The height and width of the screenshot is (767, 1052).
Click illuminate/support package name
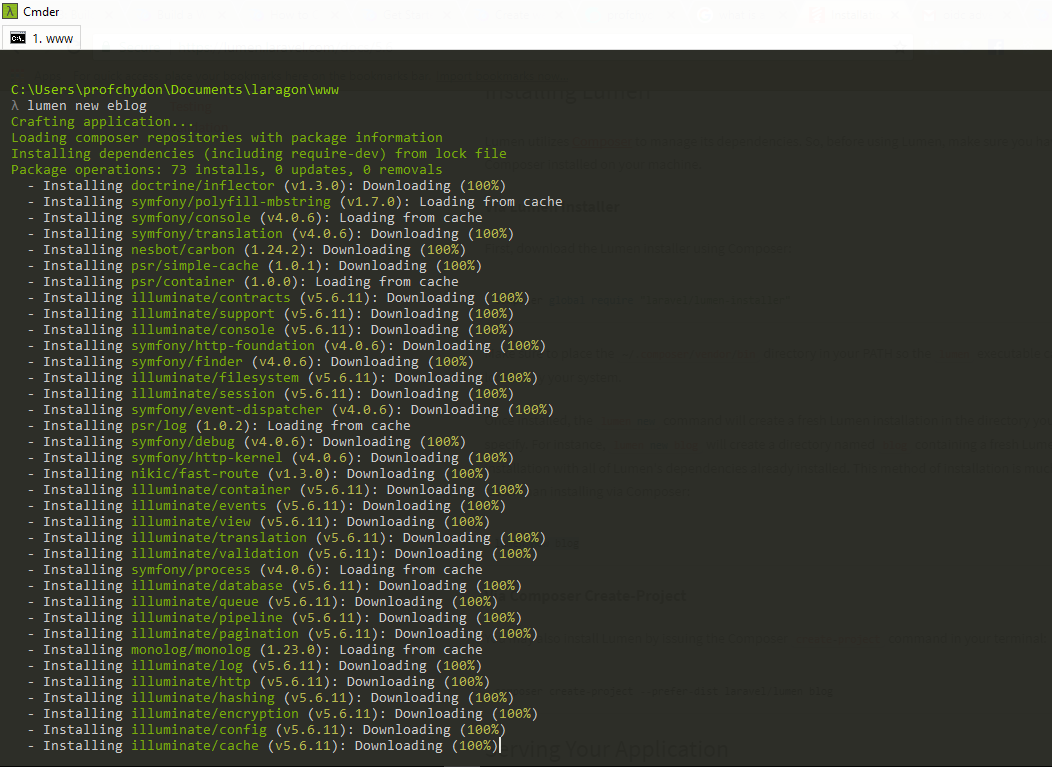(203, 313)
